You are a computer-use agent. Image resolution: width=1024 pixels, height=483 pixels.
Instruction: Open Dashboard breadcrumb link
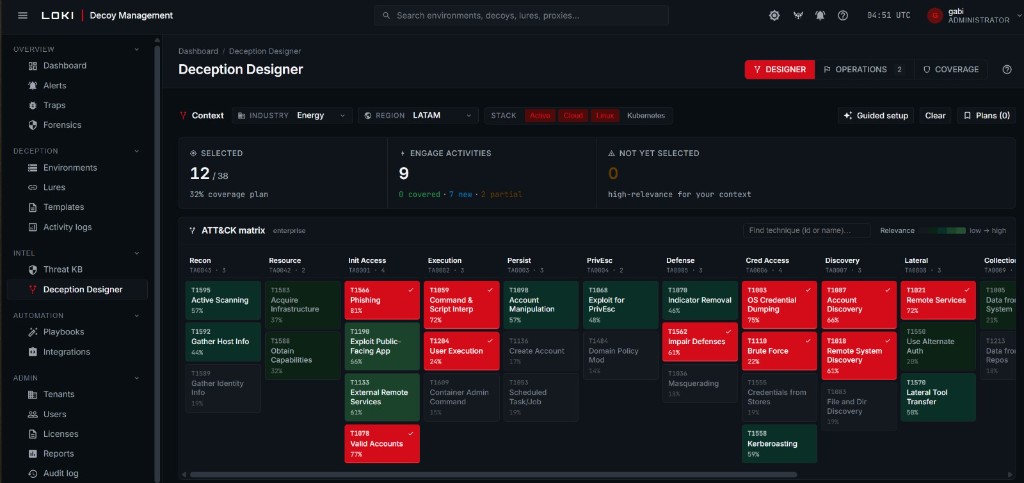(x=198, y=51)
